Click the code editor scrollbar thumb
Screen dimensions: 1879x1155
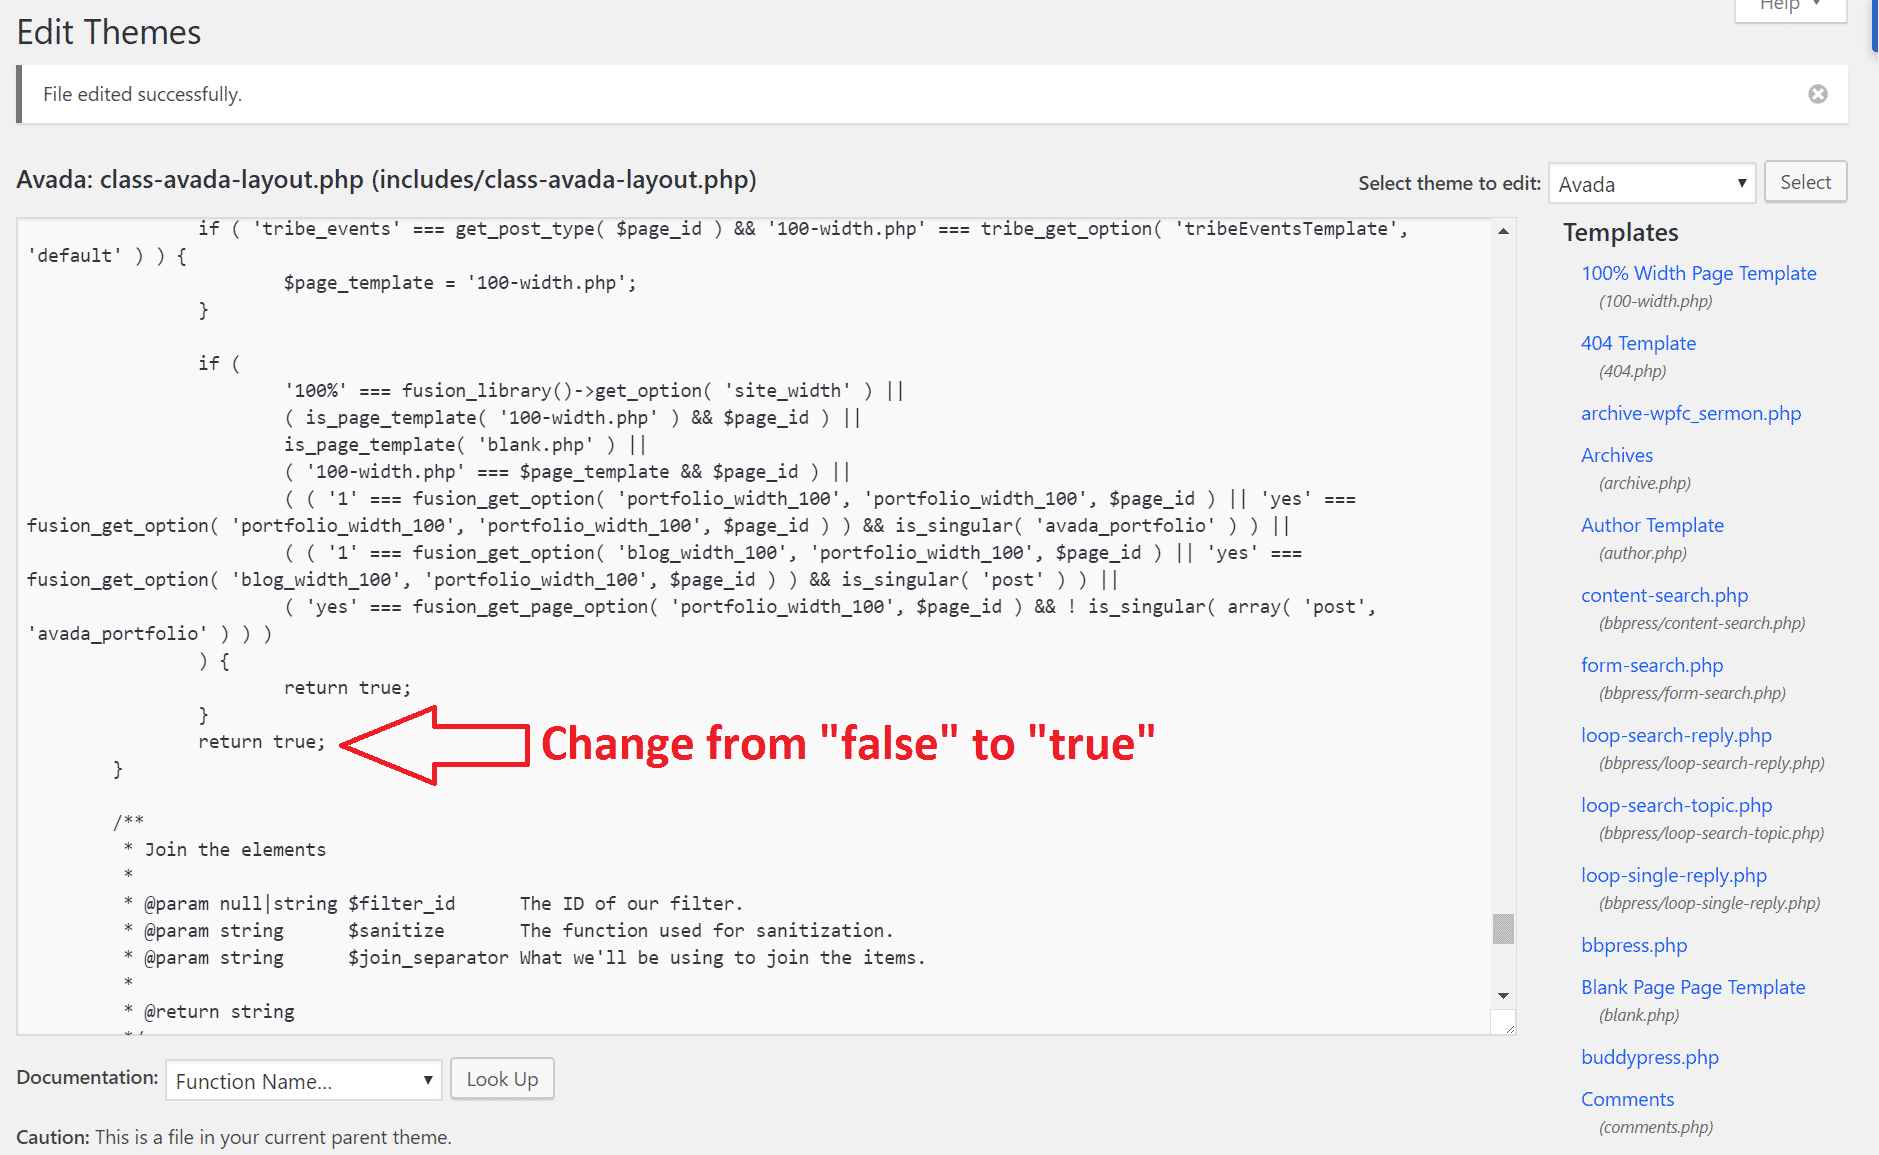(1503, 928)
